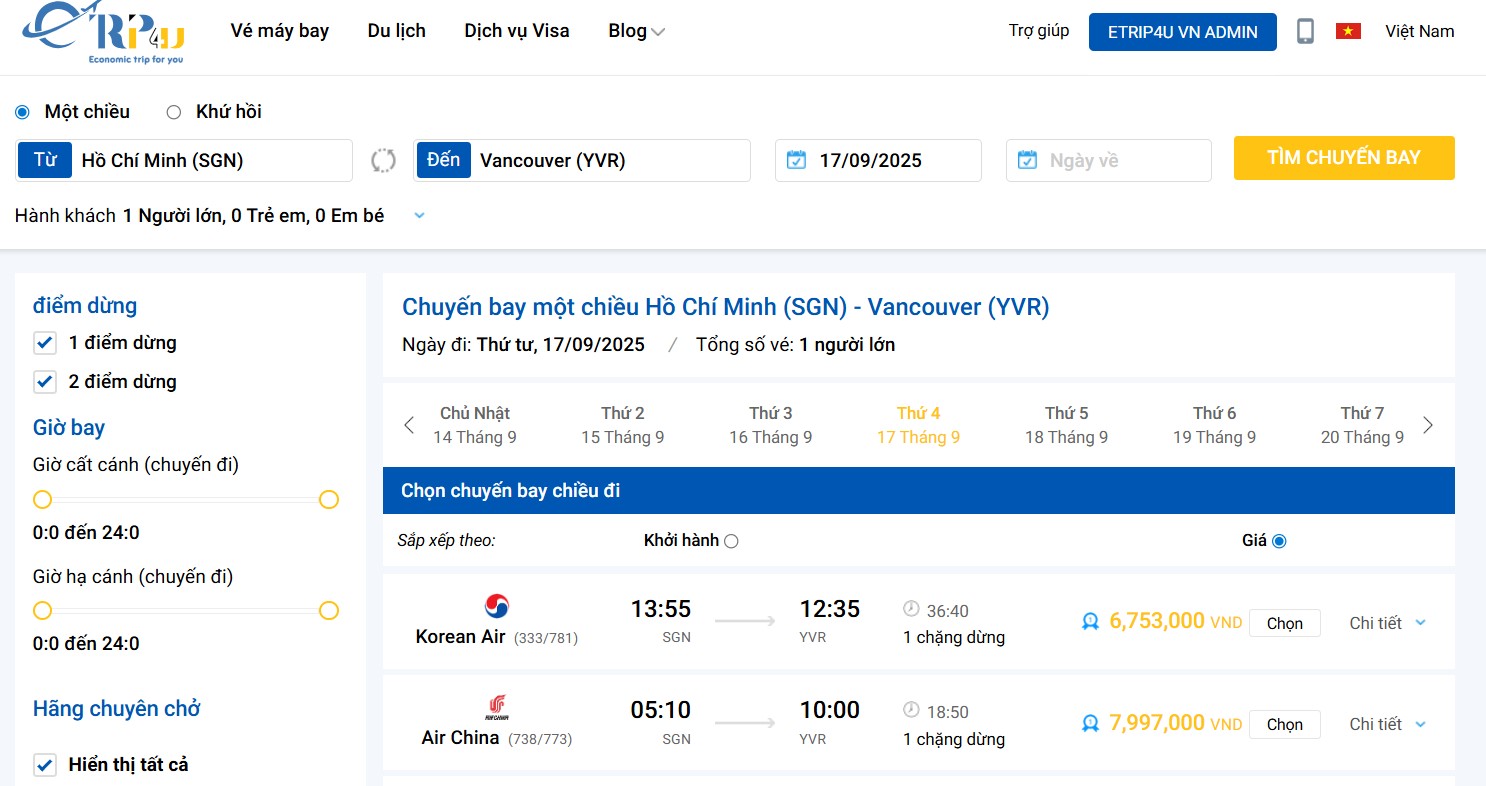
Task: Open the 'Dịch vụ Visa' menu item
Action: click(x=516, y=31)
